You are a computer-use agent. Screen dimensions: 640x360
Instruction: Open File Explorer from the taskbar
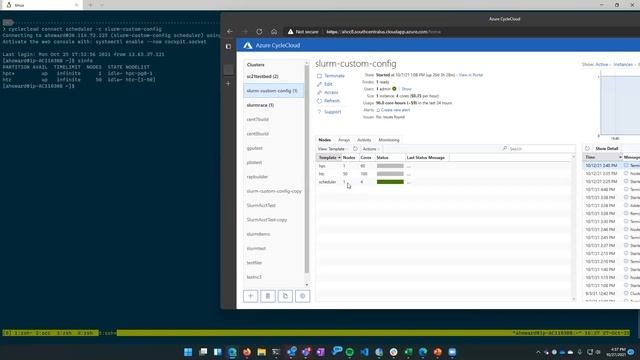262,352
